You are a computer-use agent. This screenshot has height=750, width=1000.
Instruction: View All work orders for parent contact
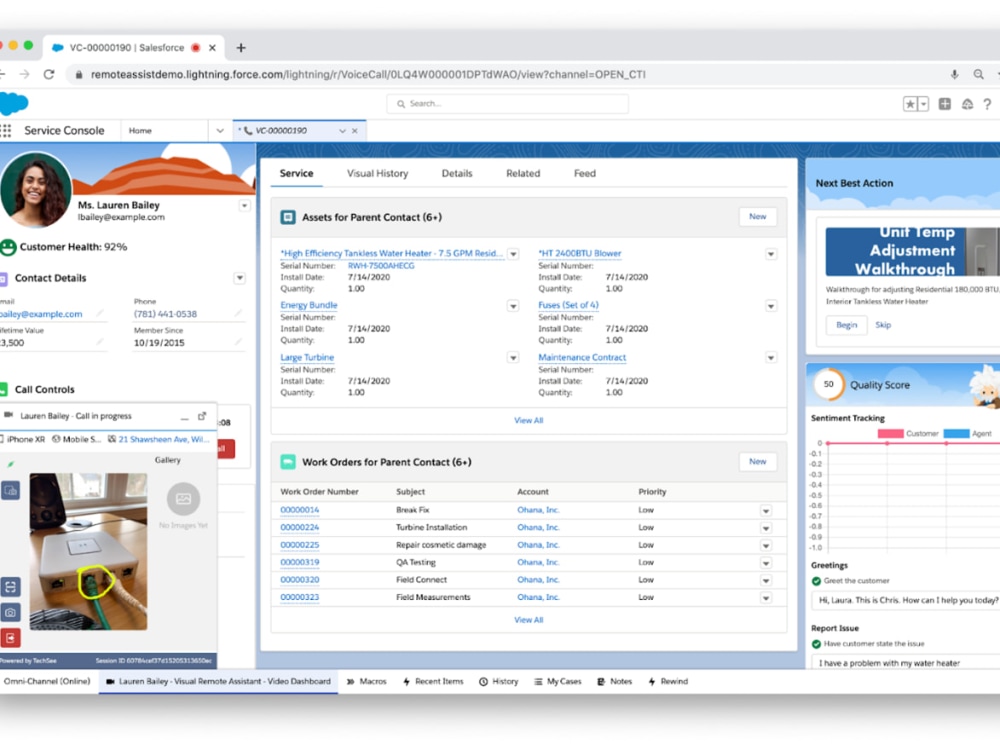(528, 619)
